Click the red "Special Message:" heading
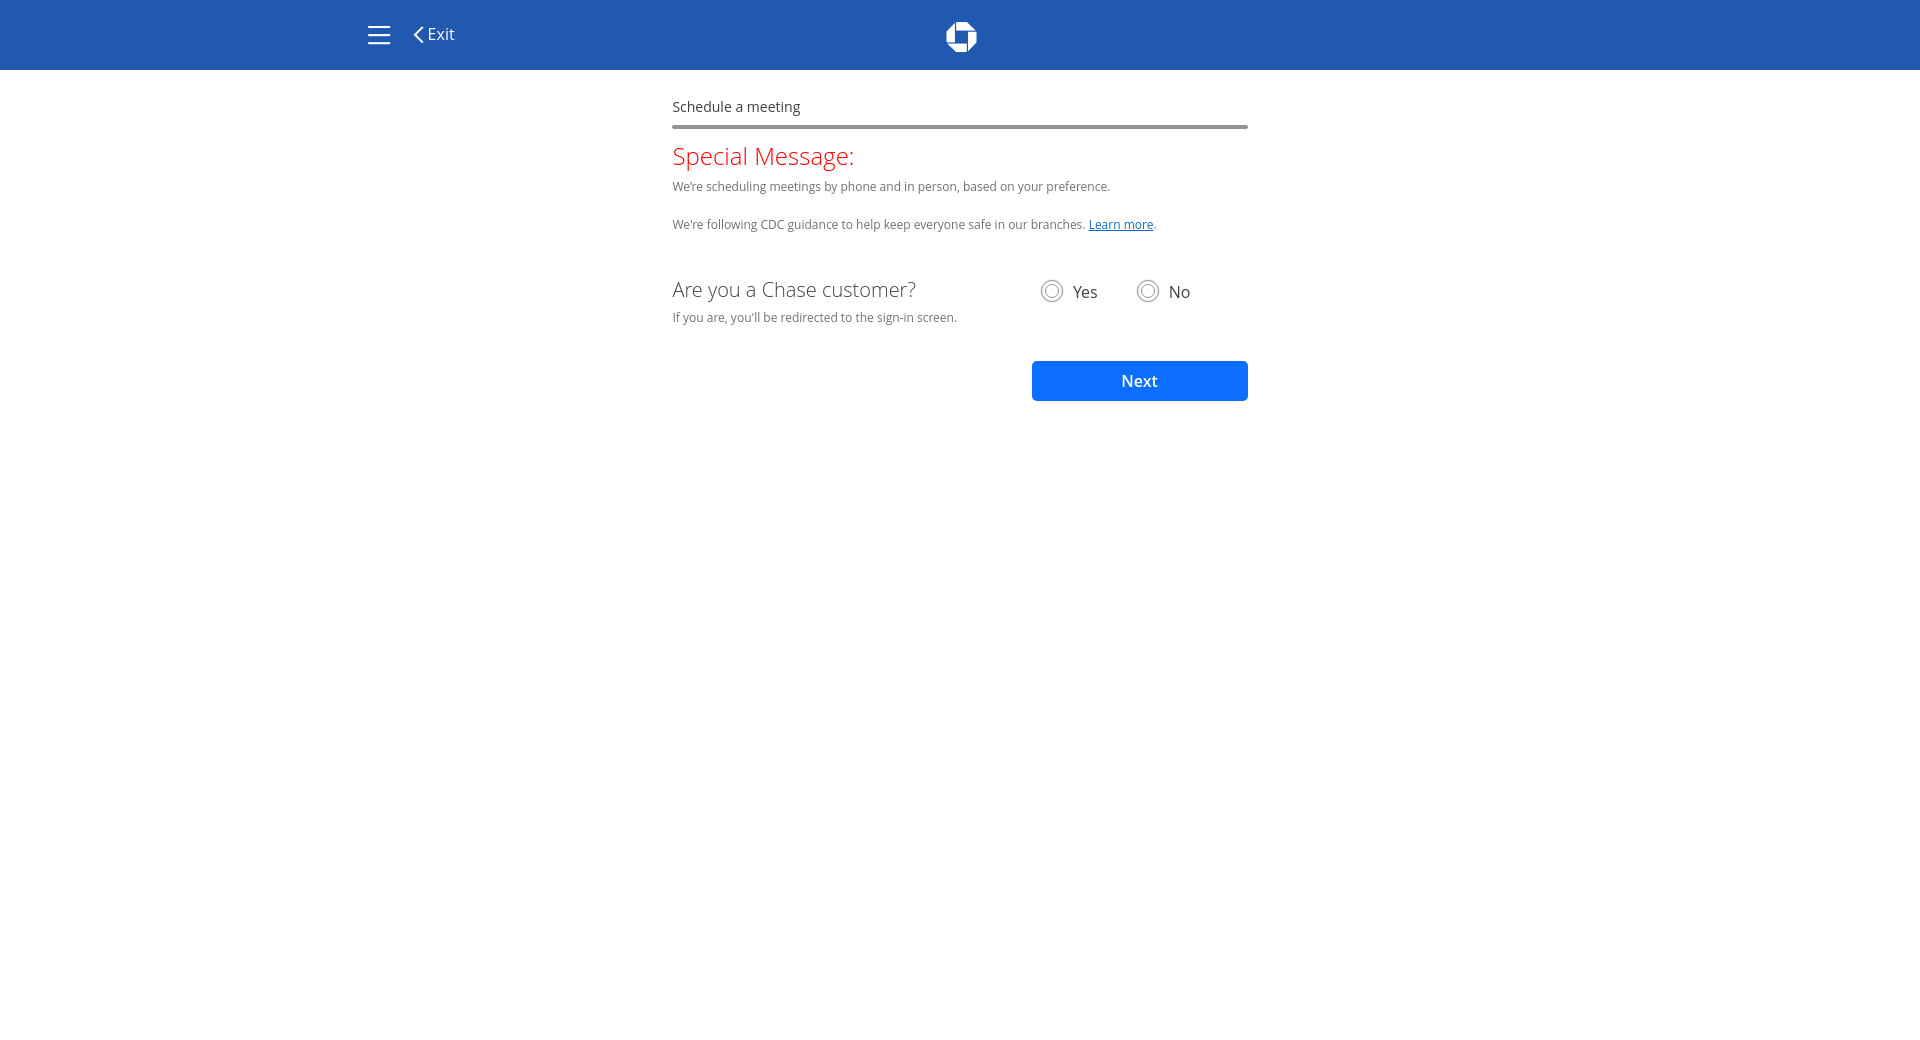 coord(763,157)
